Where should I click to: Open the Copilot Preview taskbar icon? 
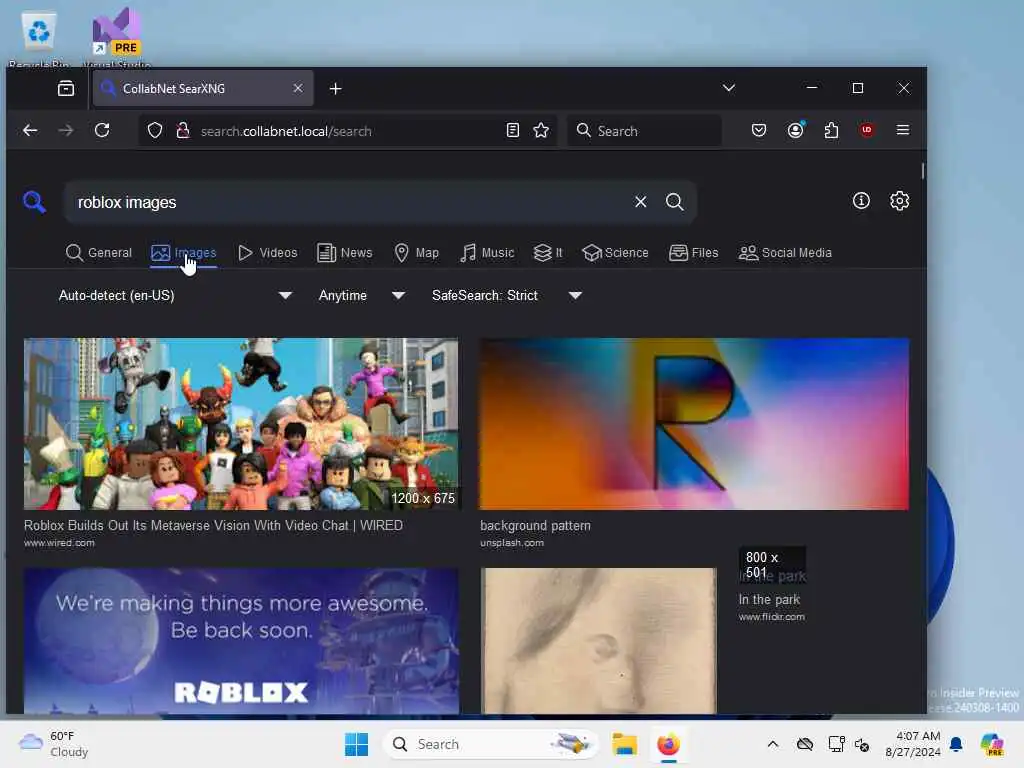(x=992, y=744)
